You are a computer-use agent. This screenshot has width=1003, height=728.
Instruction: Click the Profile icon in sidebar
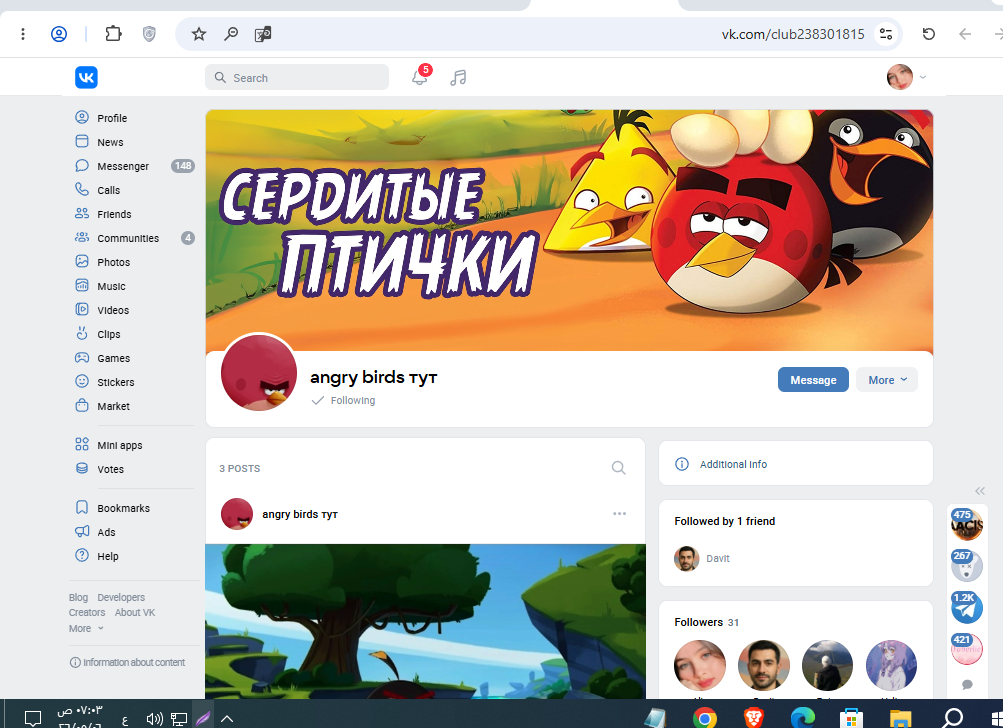point(82,117)
